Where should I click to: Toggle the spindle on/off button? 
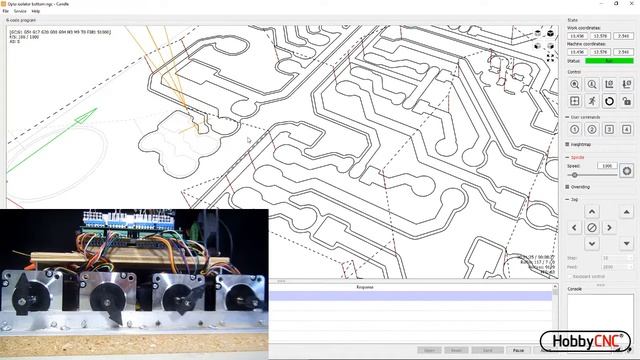click(x=627, y=171)
